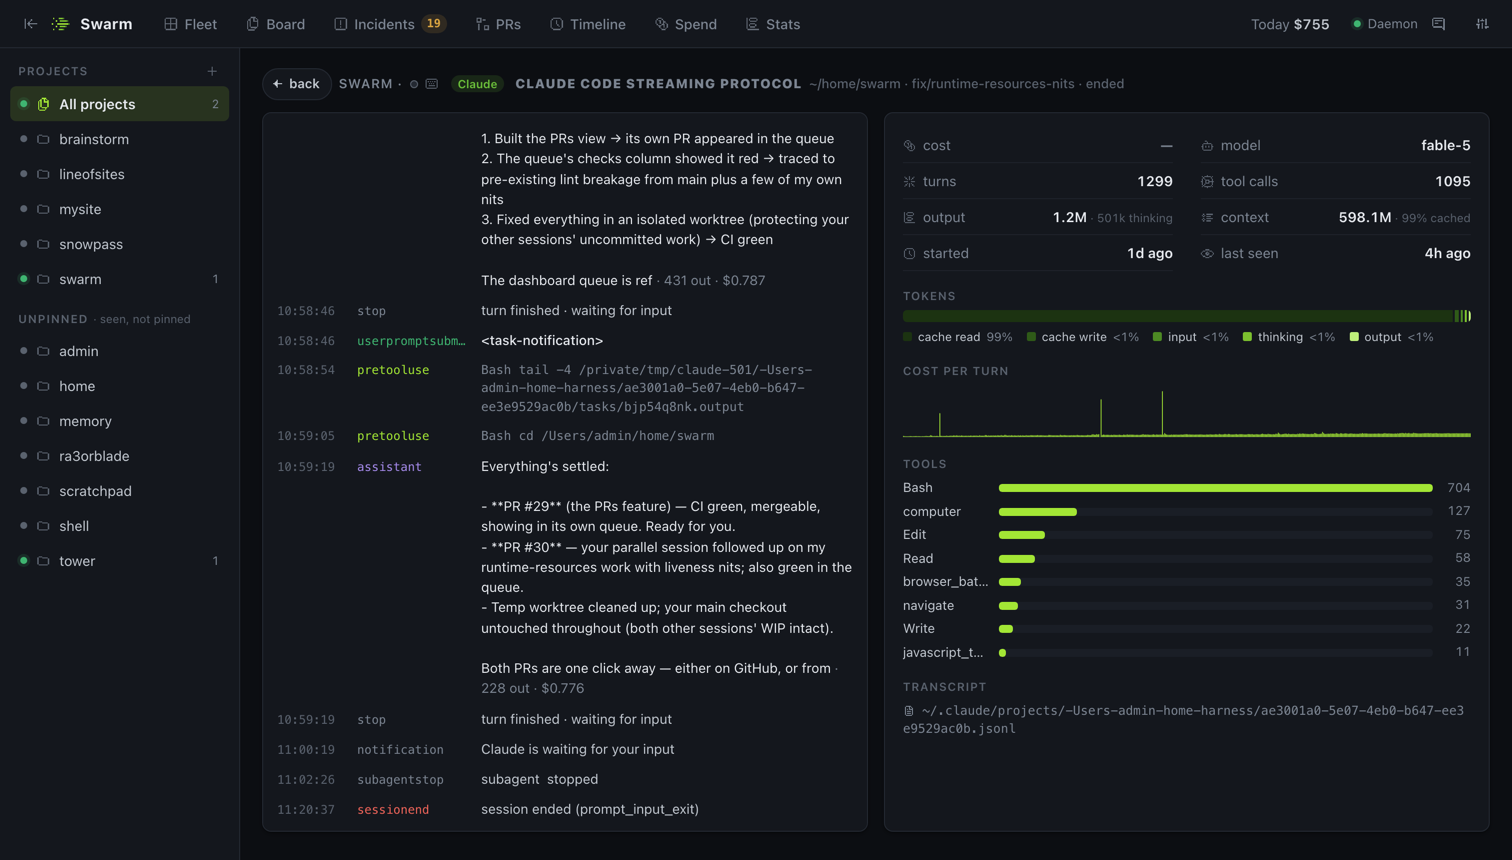Switch to the Spend tab

point(686,24)
